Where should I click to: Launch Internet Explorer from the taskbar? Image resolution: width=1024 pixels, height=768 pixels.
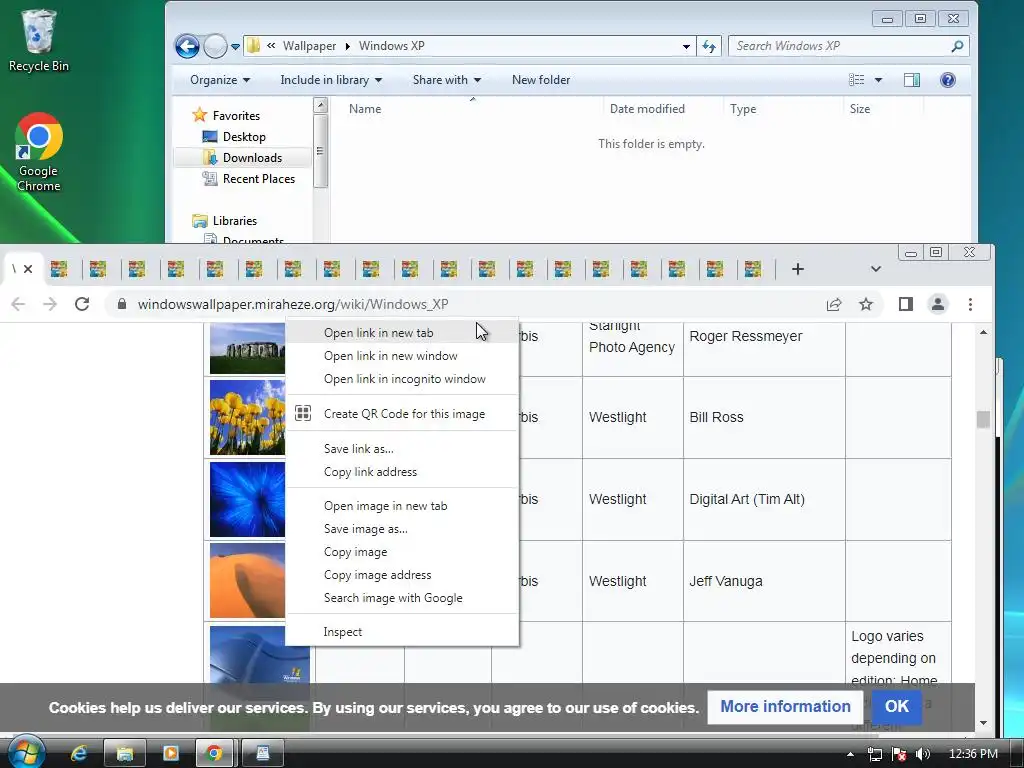click(79, 754)
